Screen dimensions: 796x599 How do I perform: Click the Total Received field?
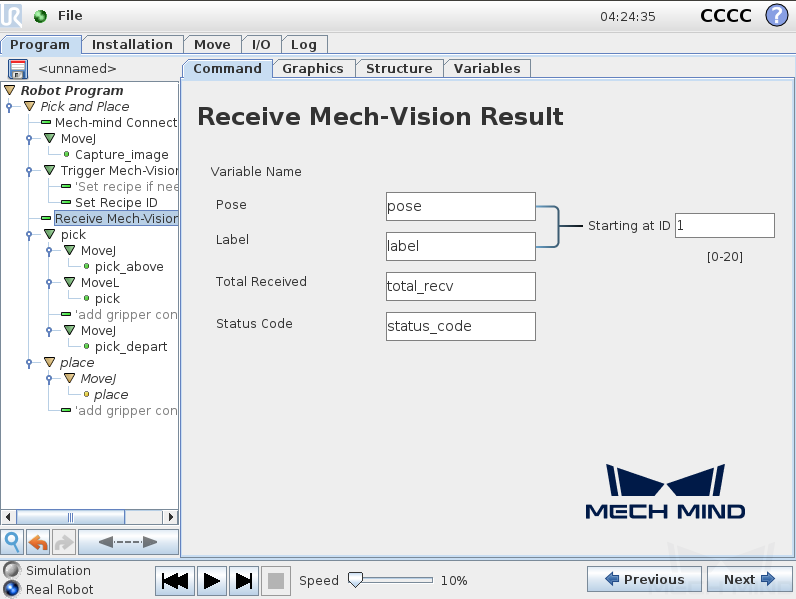point(460,286)
